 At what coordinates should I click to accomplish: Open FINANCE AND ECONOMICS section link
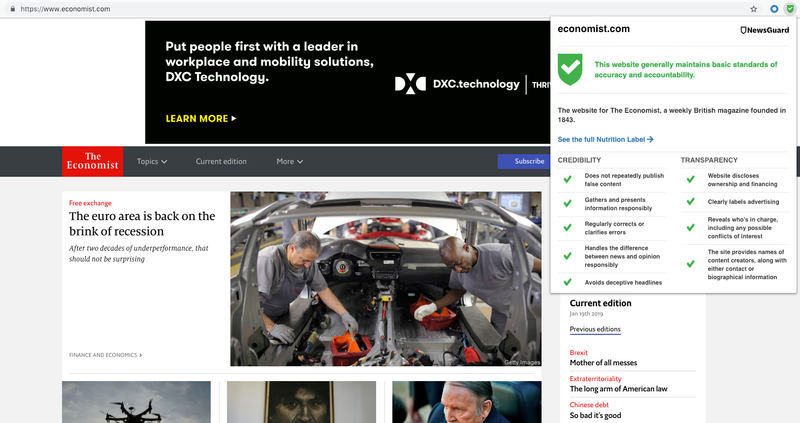pos(105,355)
